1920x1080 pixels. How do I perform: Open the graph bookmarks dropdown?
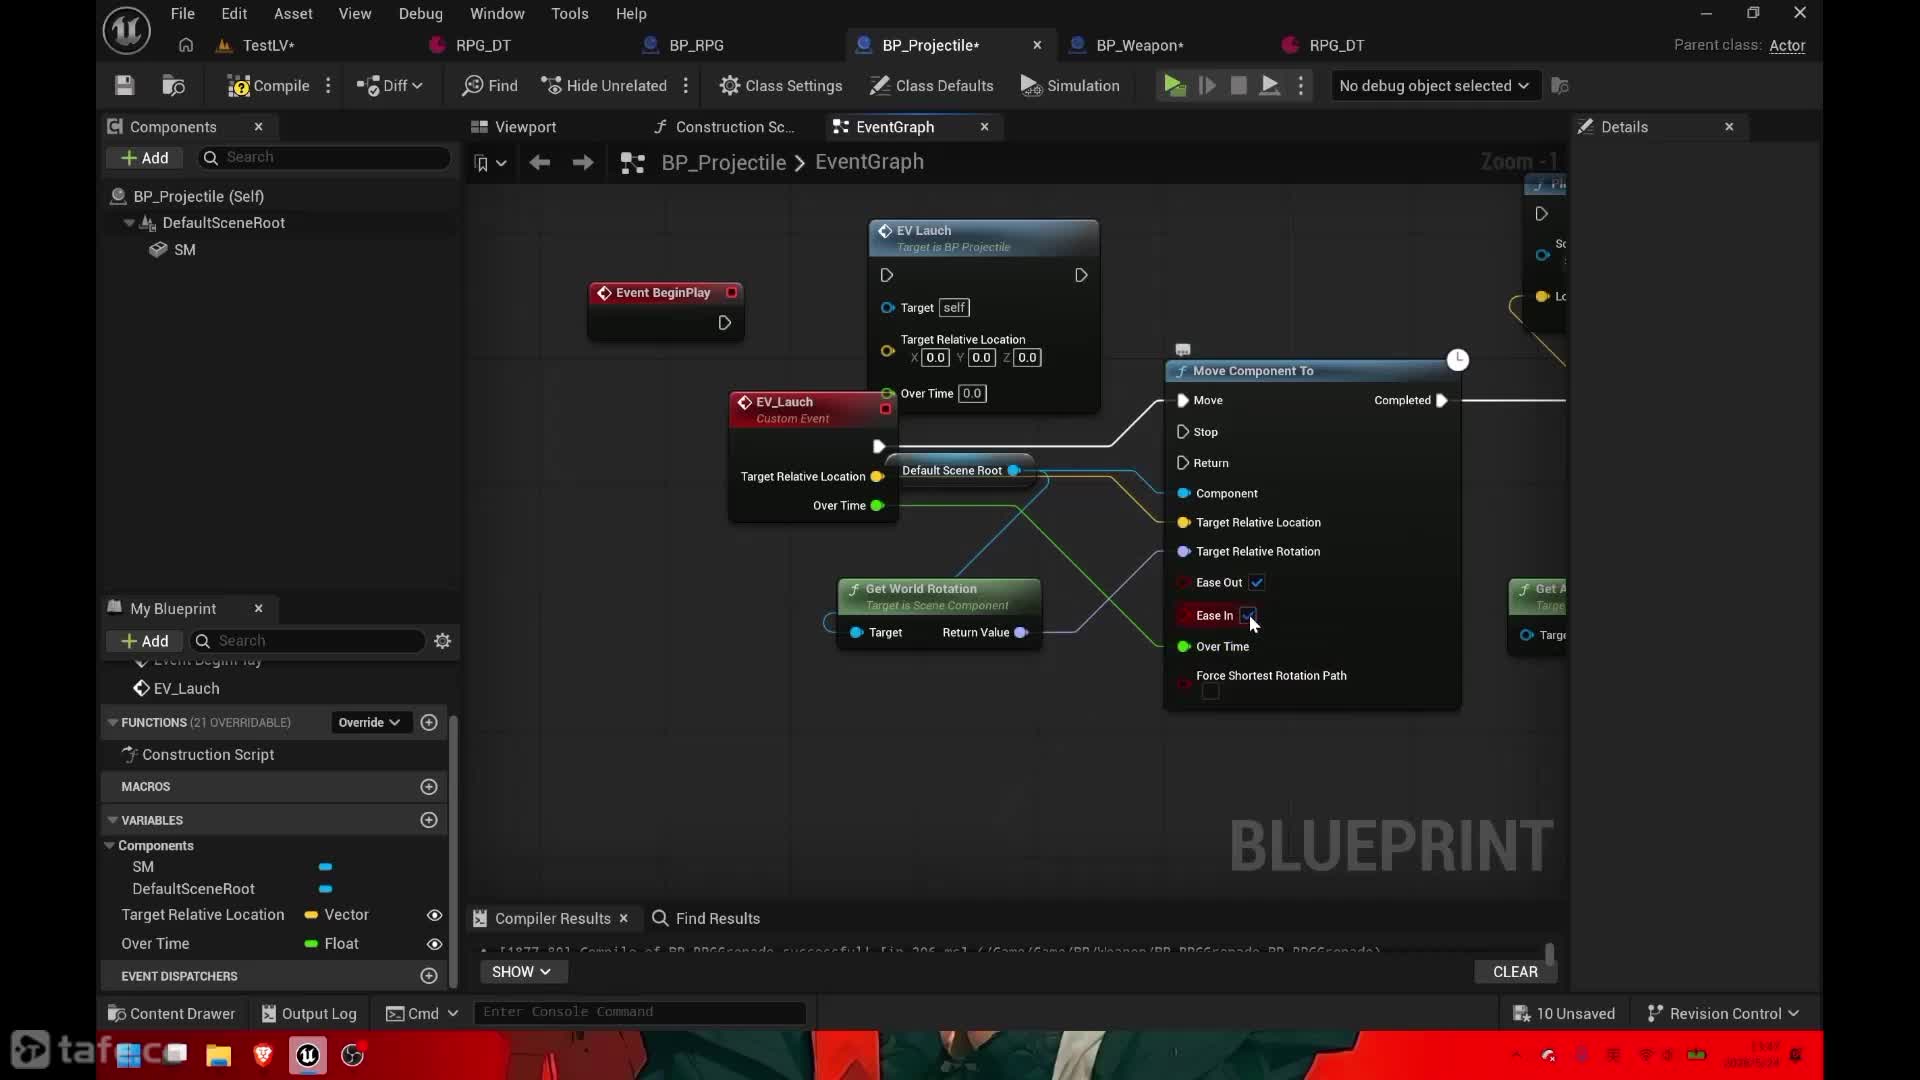[490, 163]
